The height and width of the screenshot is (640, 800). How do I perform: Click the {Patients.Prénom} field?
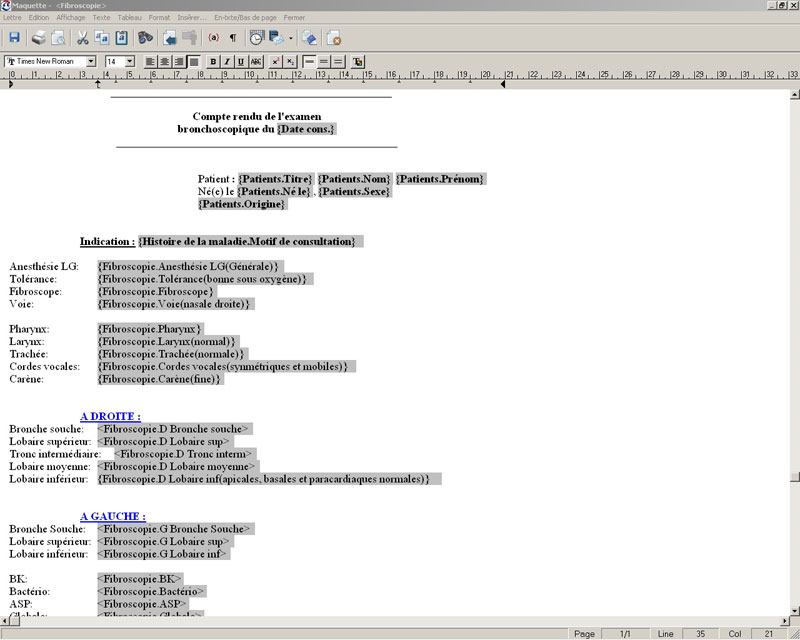tap(440, 179)
